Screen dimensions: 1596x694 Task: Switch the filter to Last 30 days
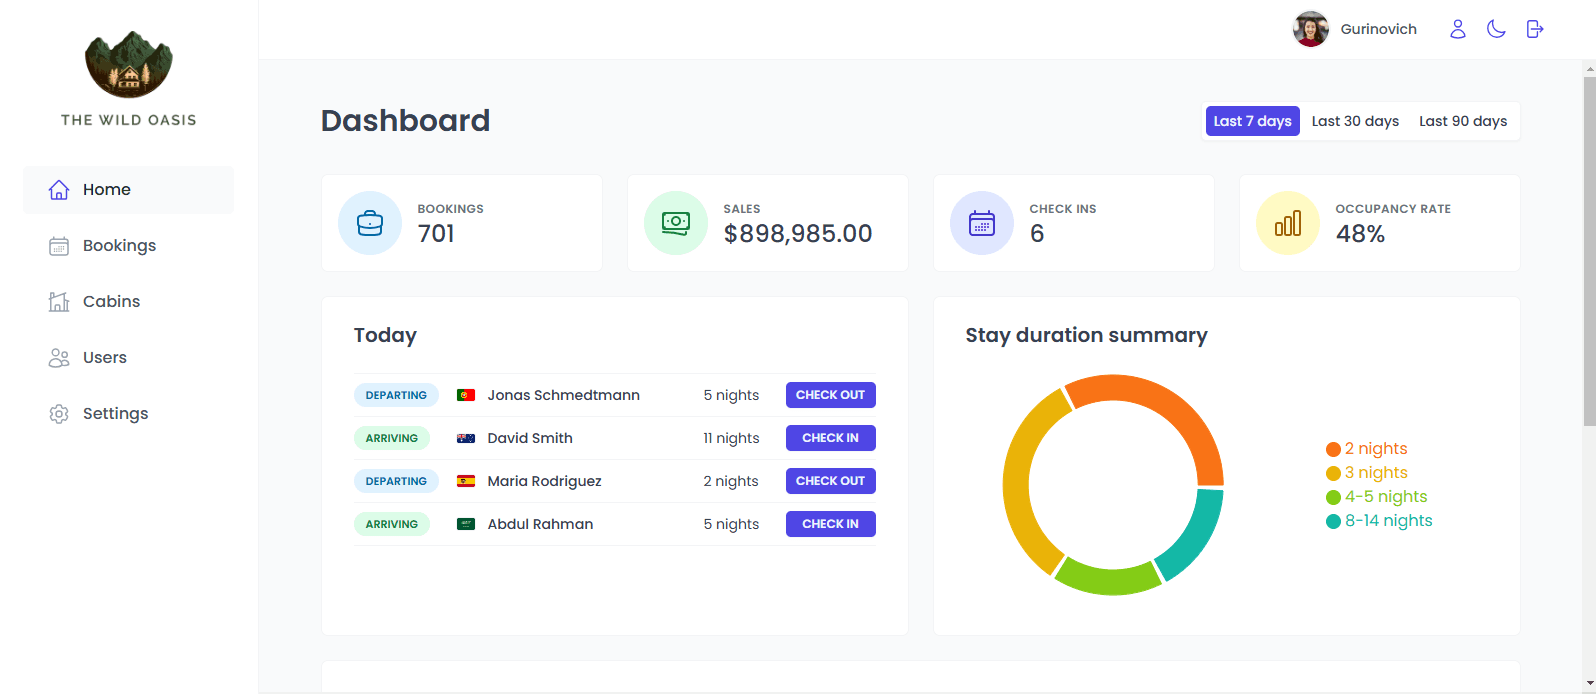(x=1355, y=121)
